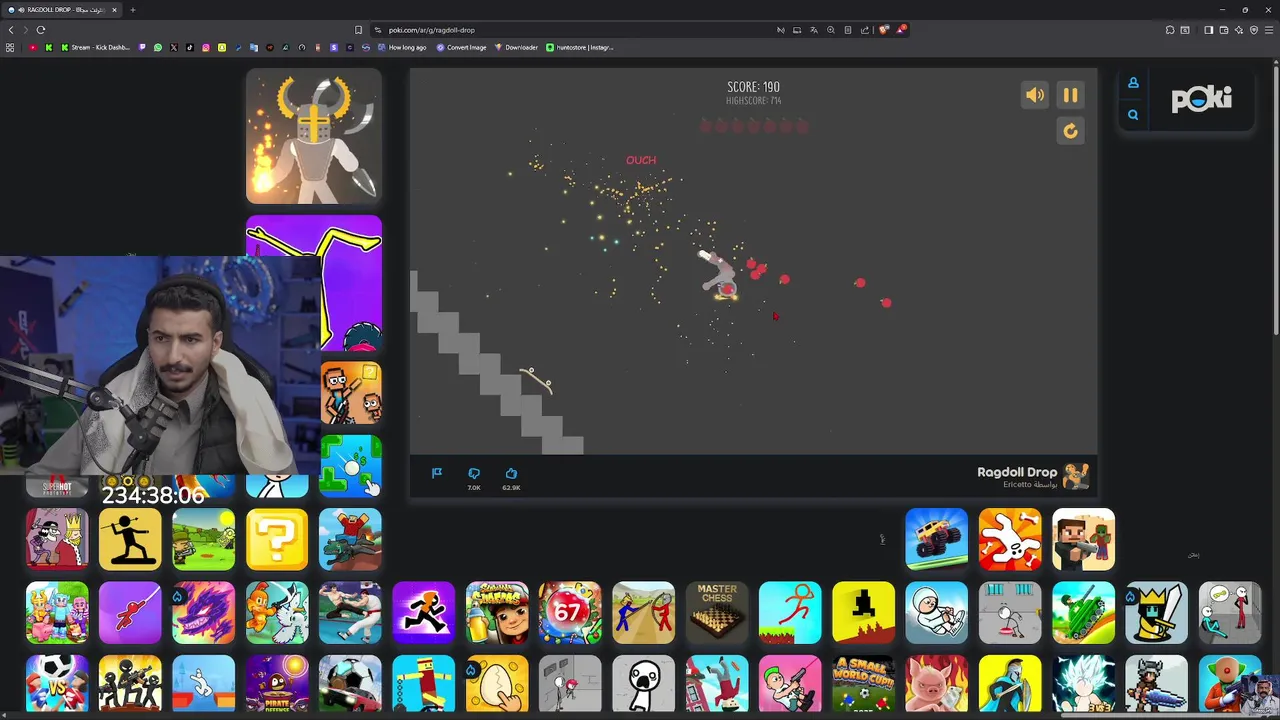Open the Instagram bookmark icon

click(x=206, y=47)
